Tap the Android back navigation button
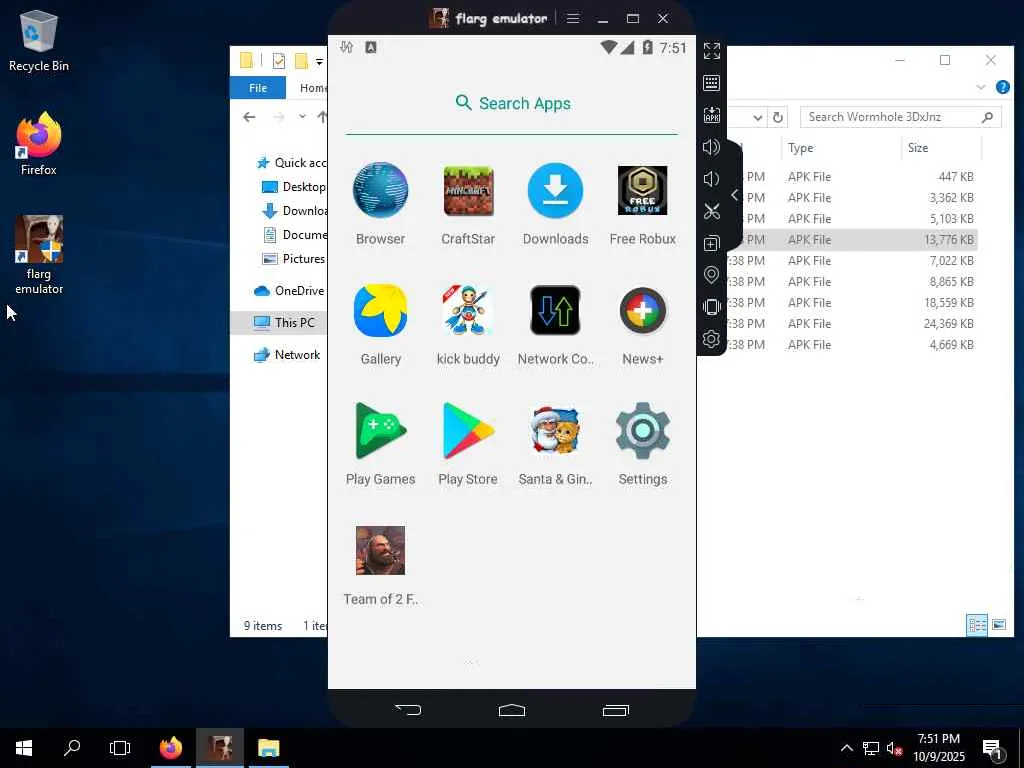The image size is (1024, 768). point(408,710)
